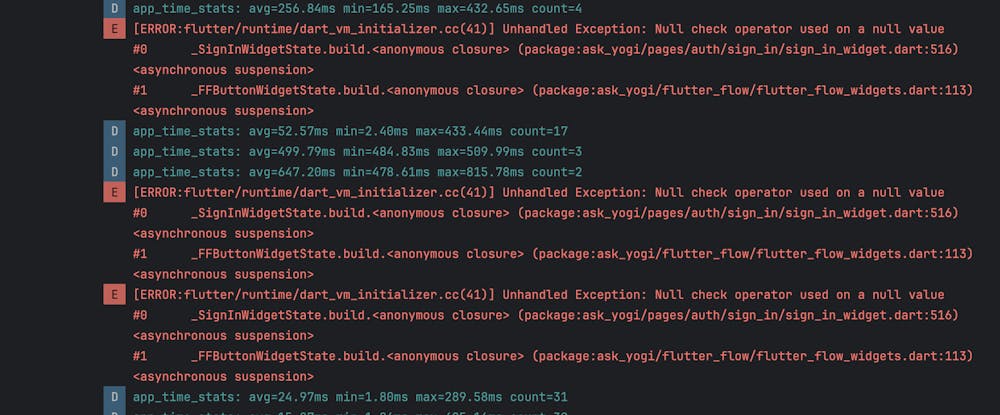
Task: Click the D level badge for avg=499.79ms
Action: [114, 151]
